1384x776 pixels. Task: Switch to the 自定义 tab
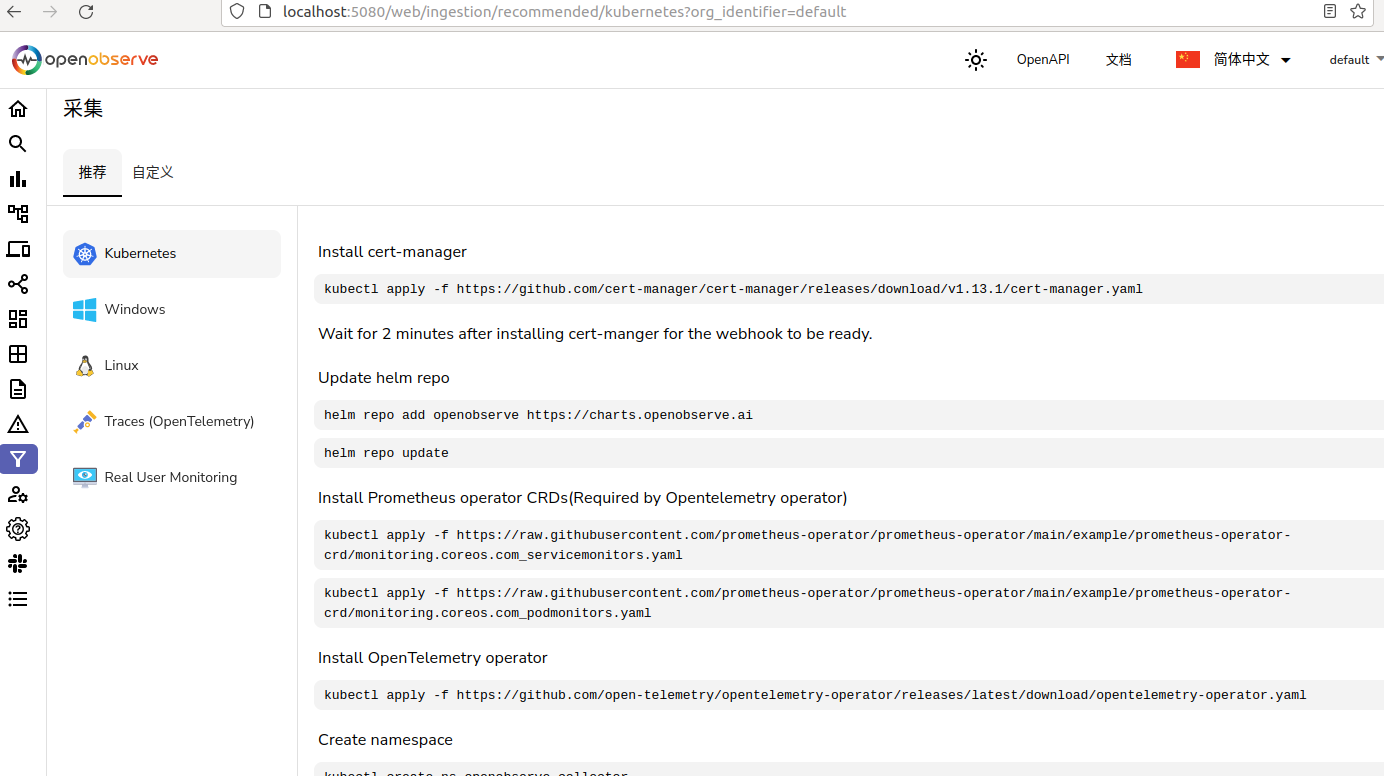pos(152,172)
